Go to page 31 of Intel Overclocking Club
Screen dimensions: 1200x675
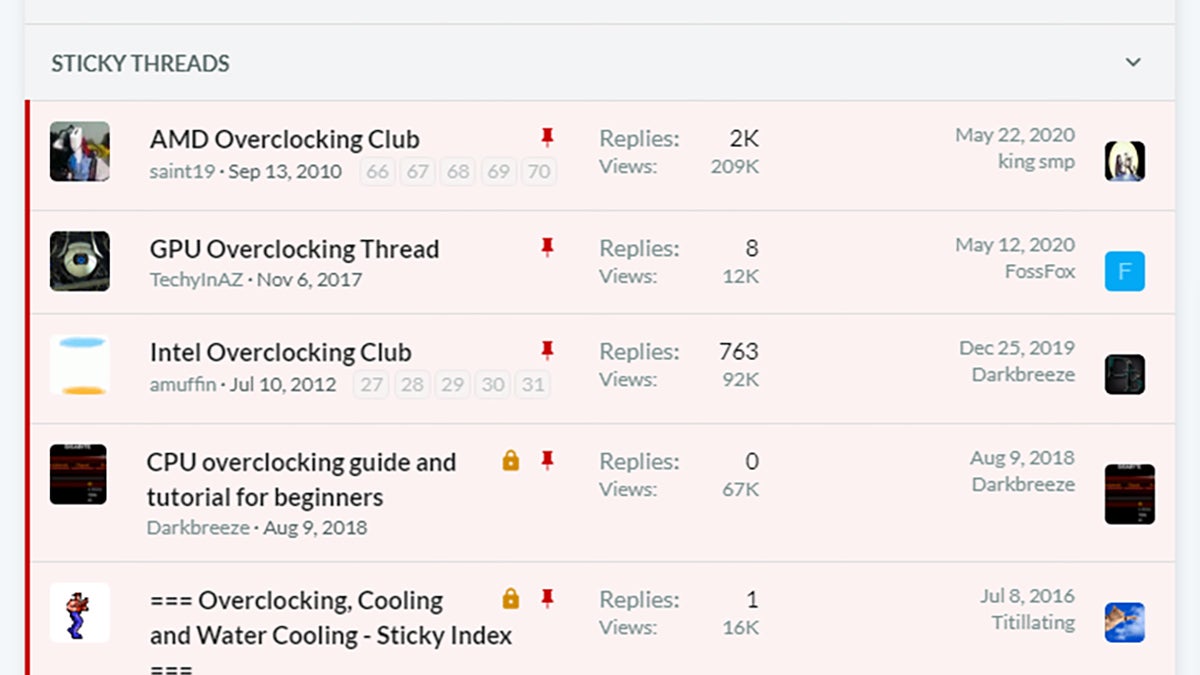click(x=533, y=384)
